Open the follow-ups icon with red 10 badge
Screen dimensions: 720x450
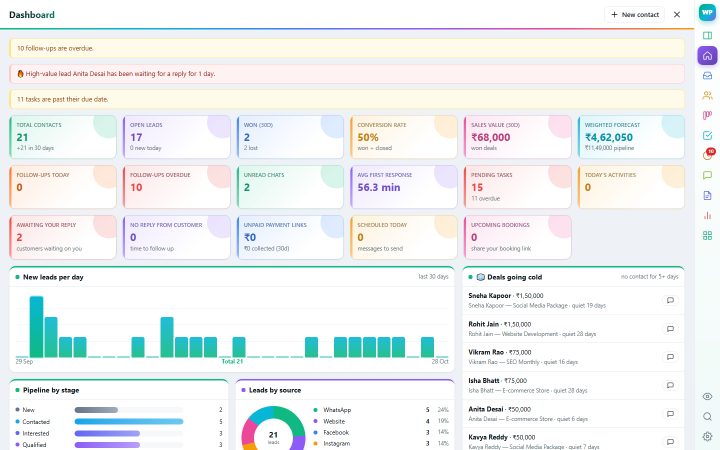pyautogui.click(x=708, y=155)
